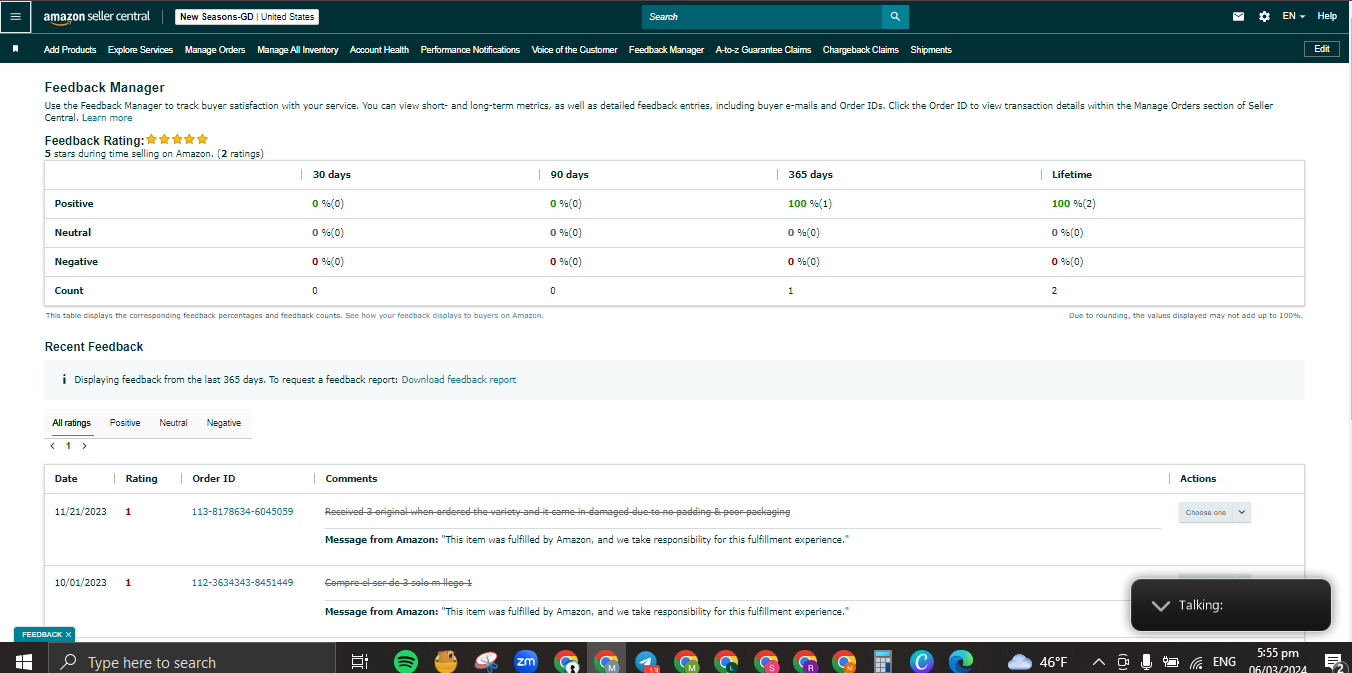
Task: Open Spotify from the taskbar
Action: point(405,661)
